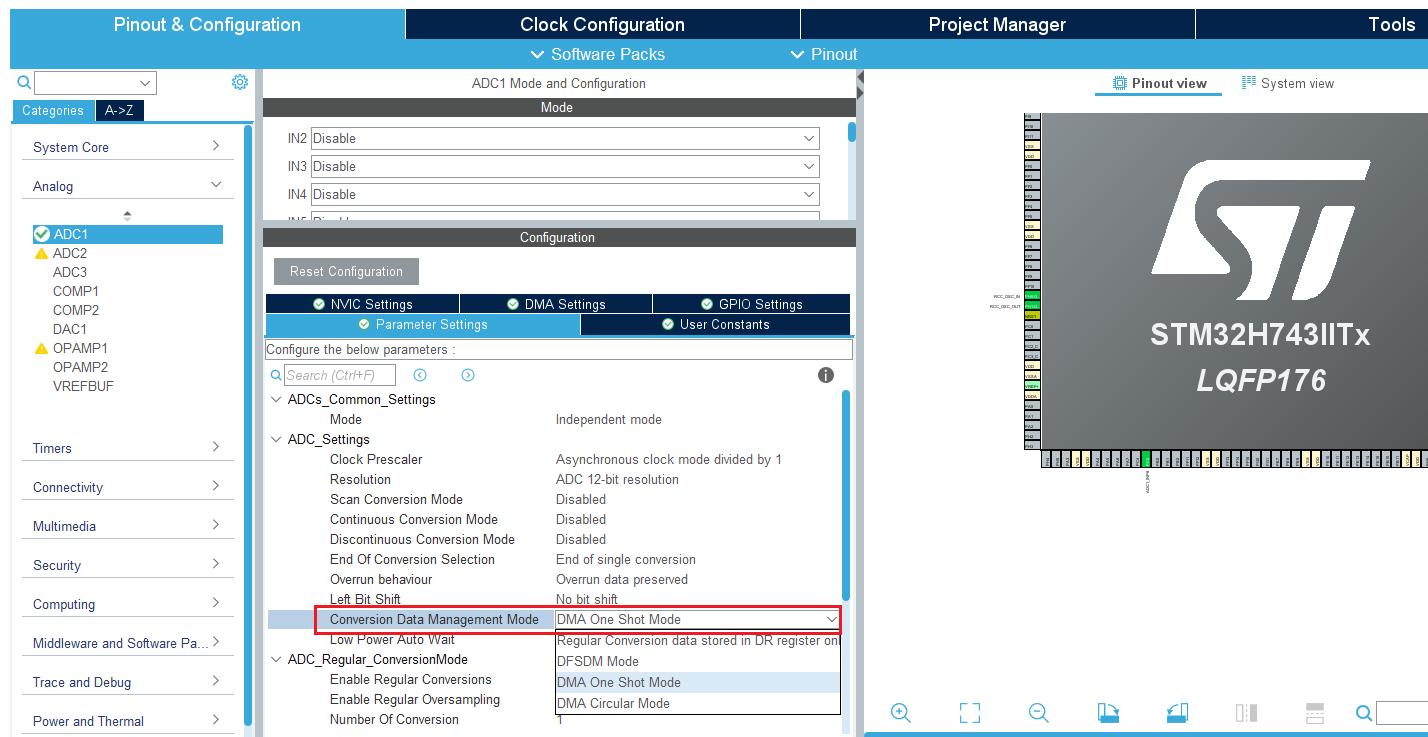Select the DFSDM Mode option

698,661
